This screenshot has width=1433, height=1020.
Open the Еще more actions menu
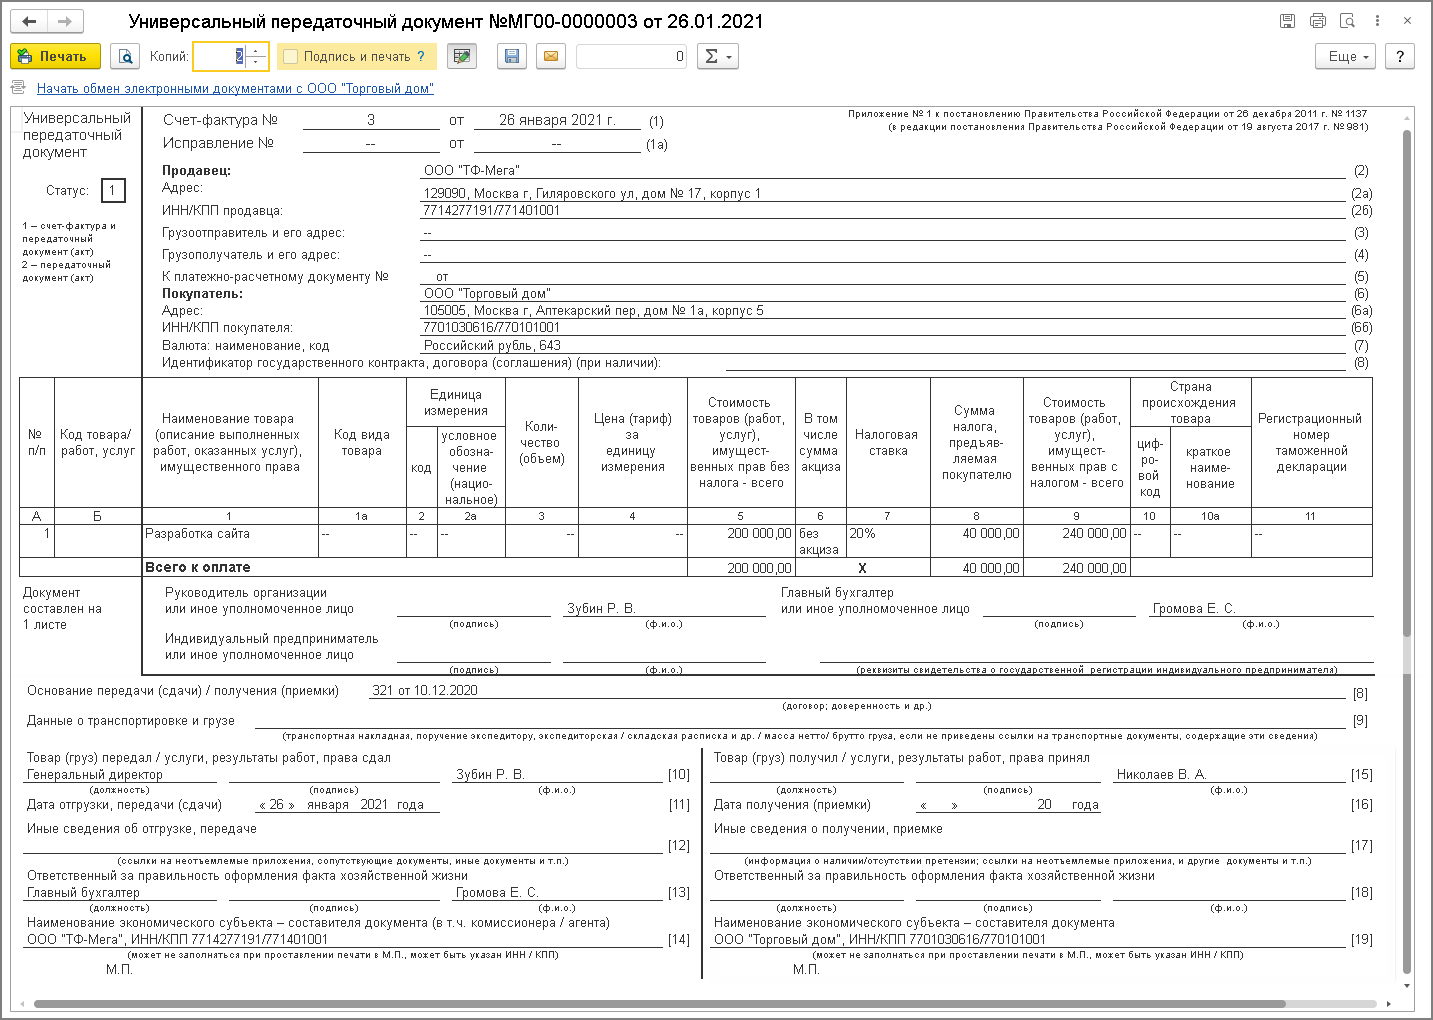(1346, 57)
